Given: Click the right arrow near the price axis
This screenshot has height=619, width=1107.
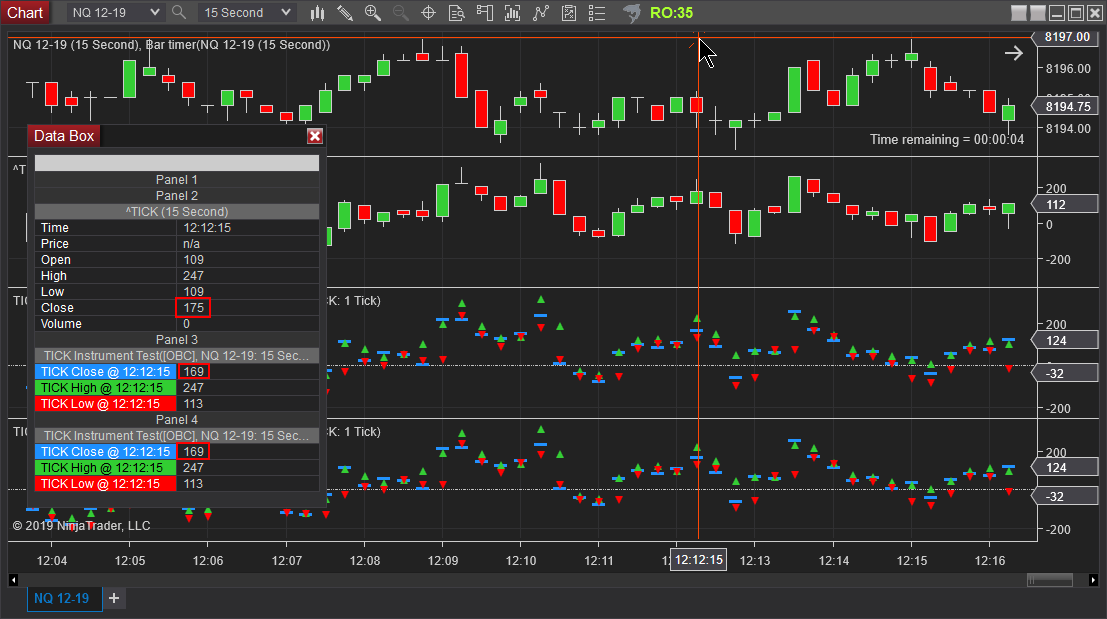Looking at the screenshot, I should [1013, 54].
